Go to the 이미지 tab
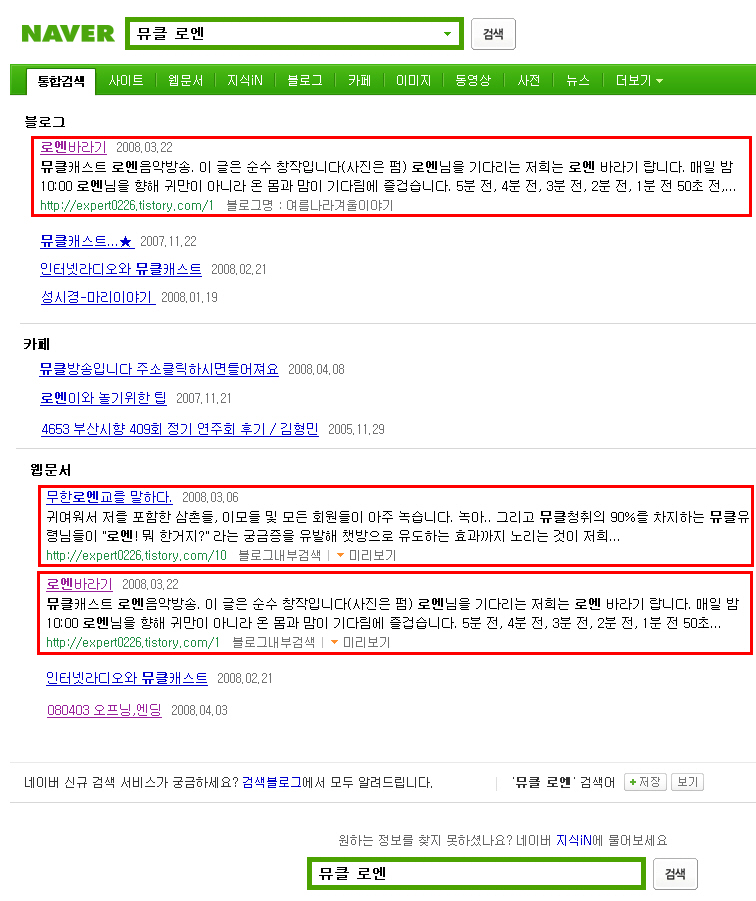This screenshot has height=901, width=756. pyautogui.click(x=413, y=80)
